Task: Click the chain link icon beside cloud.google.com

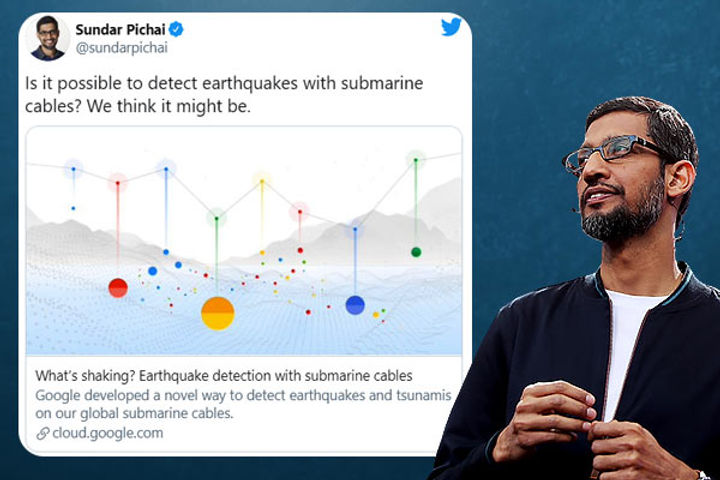Action: click(43, 433)
